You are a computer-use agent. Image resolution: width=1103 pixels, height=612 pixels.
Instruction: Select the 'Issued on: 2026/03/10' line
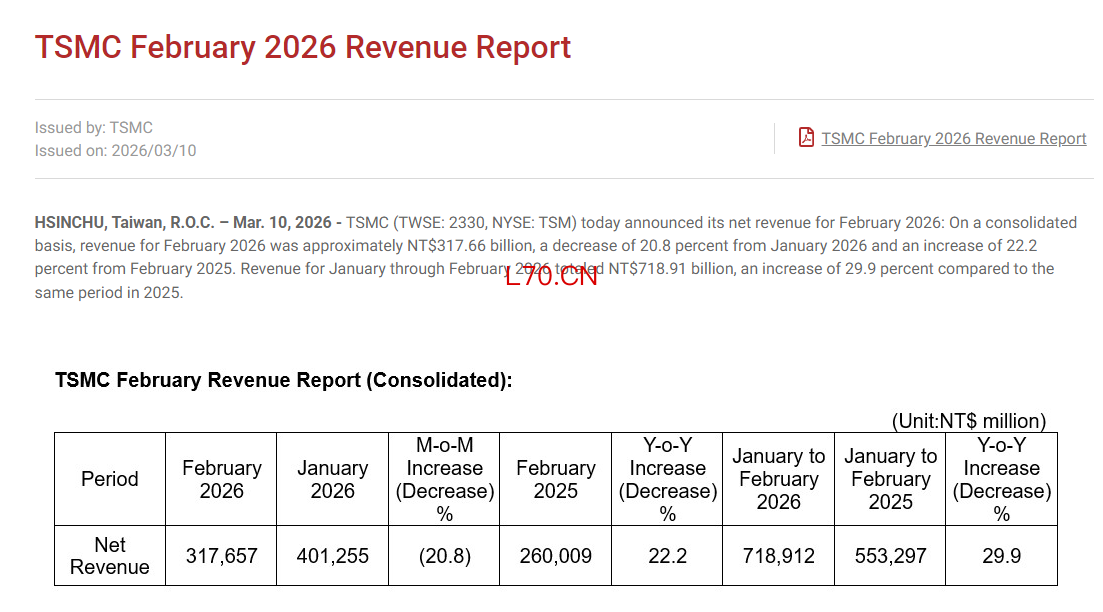(x=115, y=151)
